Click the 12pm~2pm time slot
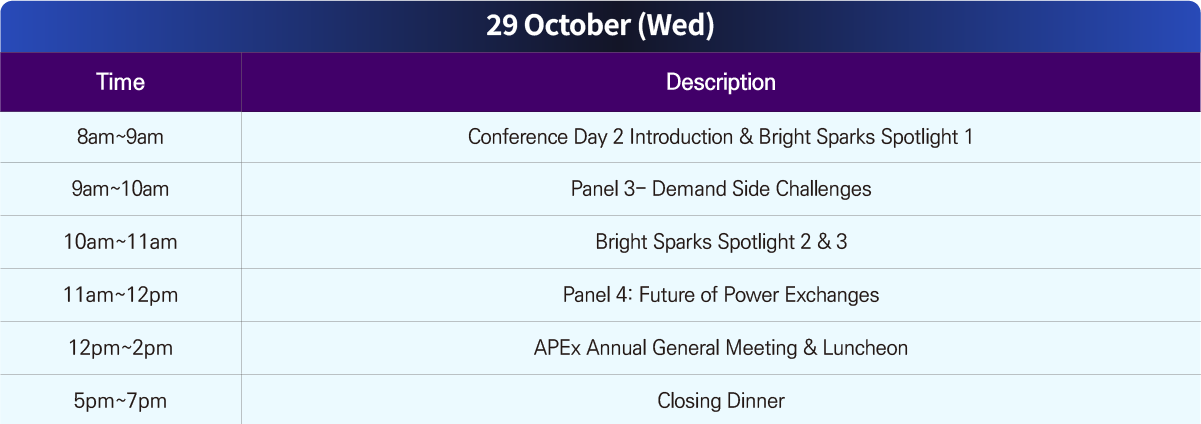The width and height of the screenshot is (1201, 424). (x=120, y=348)
